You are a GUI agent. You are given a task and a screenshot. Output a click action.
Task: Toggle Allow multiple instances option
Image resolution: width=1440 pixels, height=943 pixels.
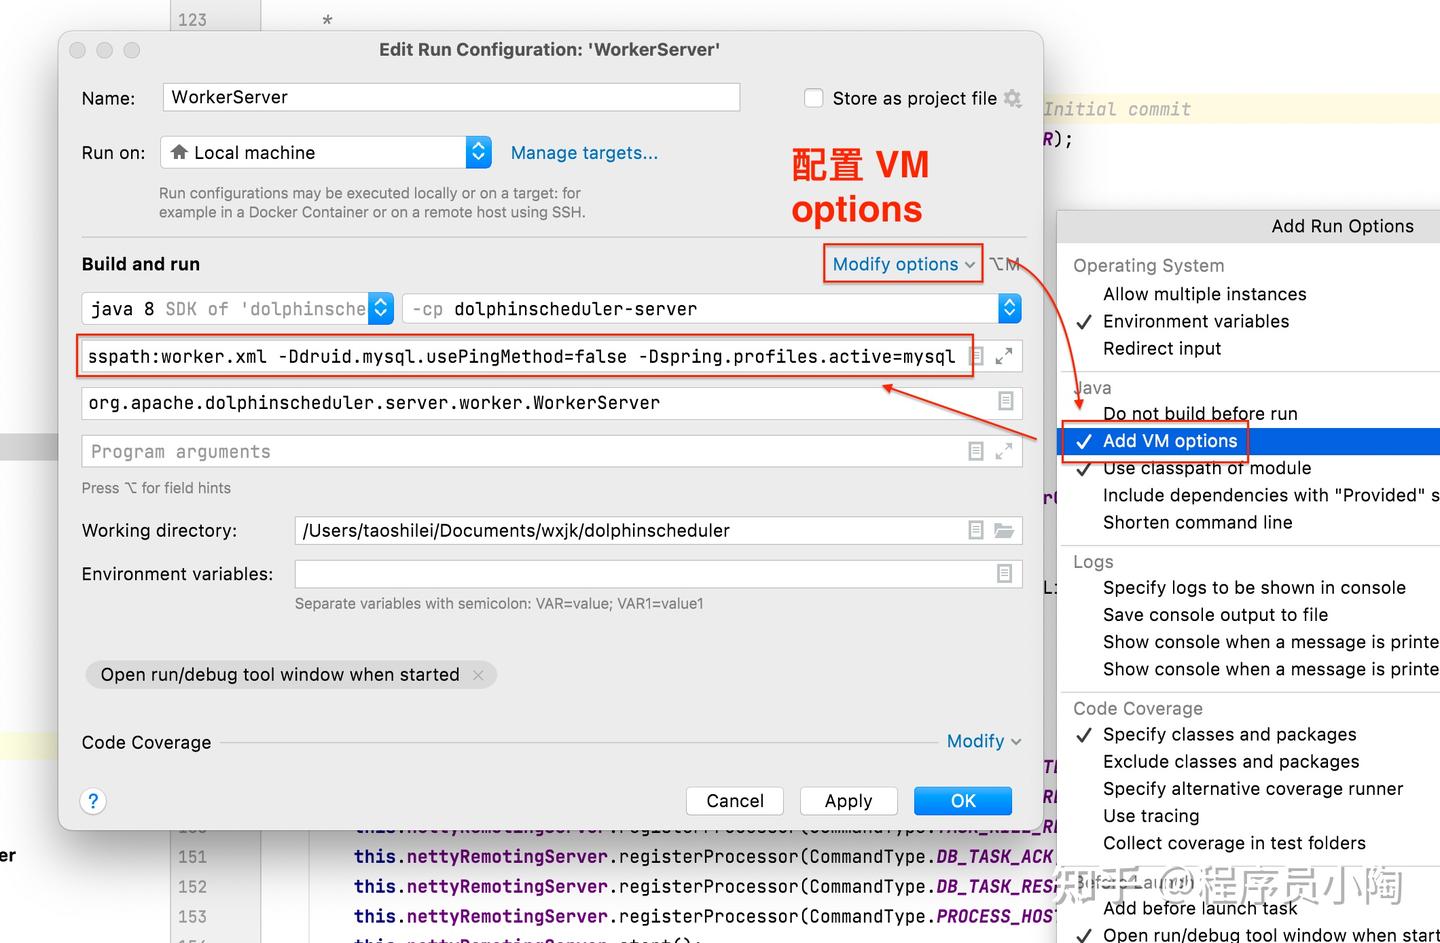1204,294
